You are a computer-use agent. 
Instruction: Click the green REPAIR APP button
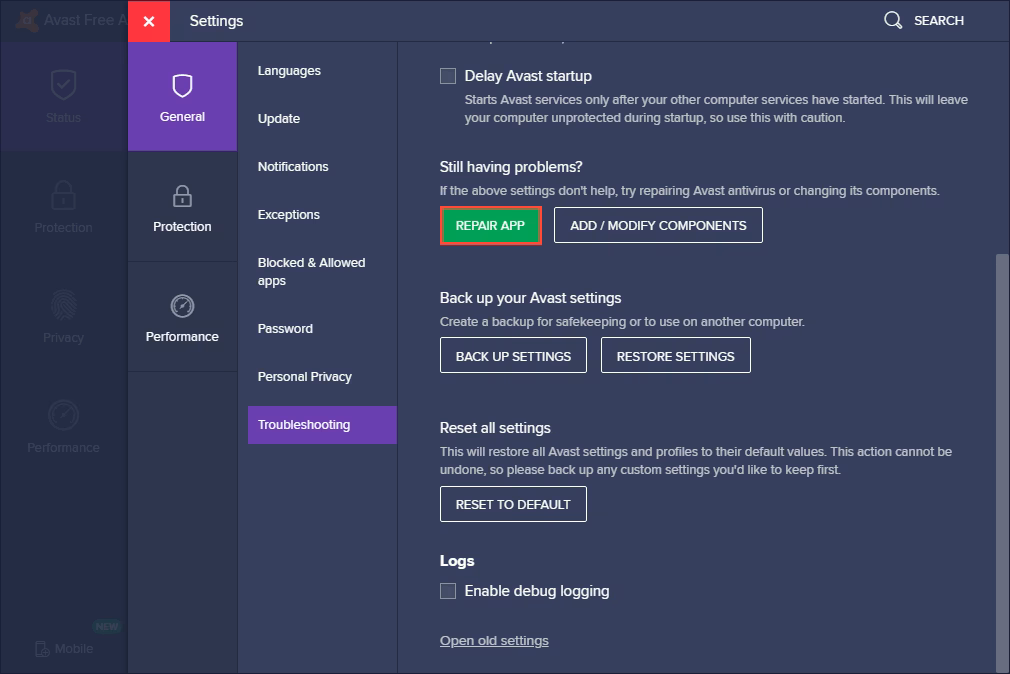[490, 226]
